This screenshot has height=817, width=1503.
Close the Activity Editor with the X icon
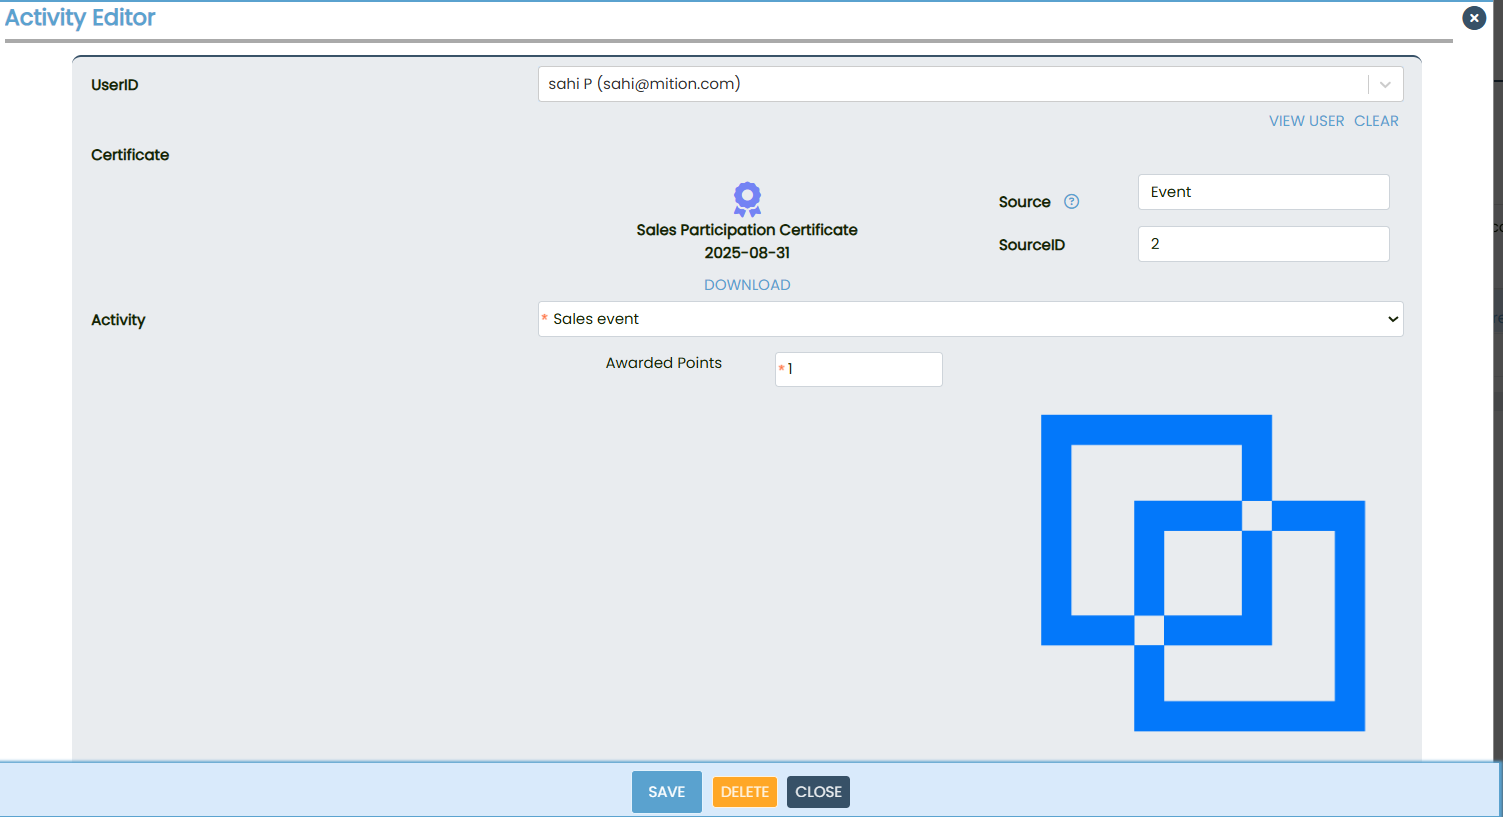click(1474, 18)
